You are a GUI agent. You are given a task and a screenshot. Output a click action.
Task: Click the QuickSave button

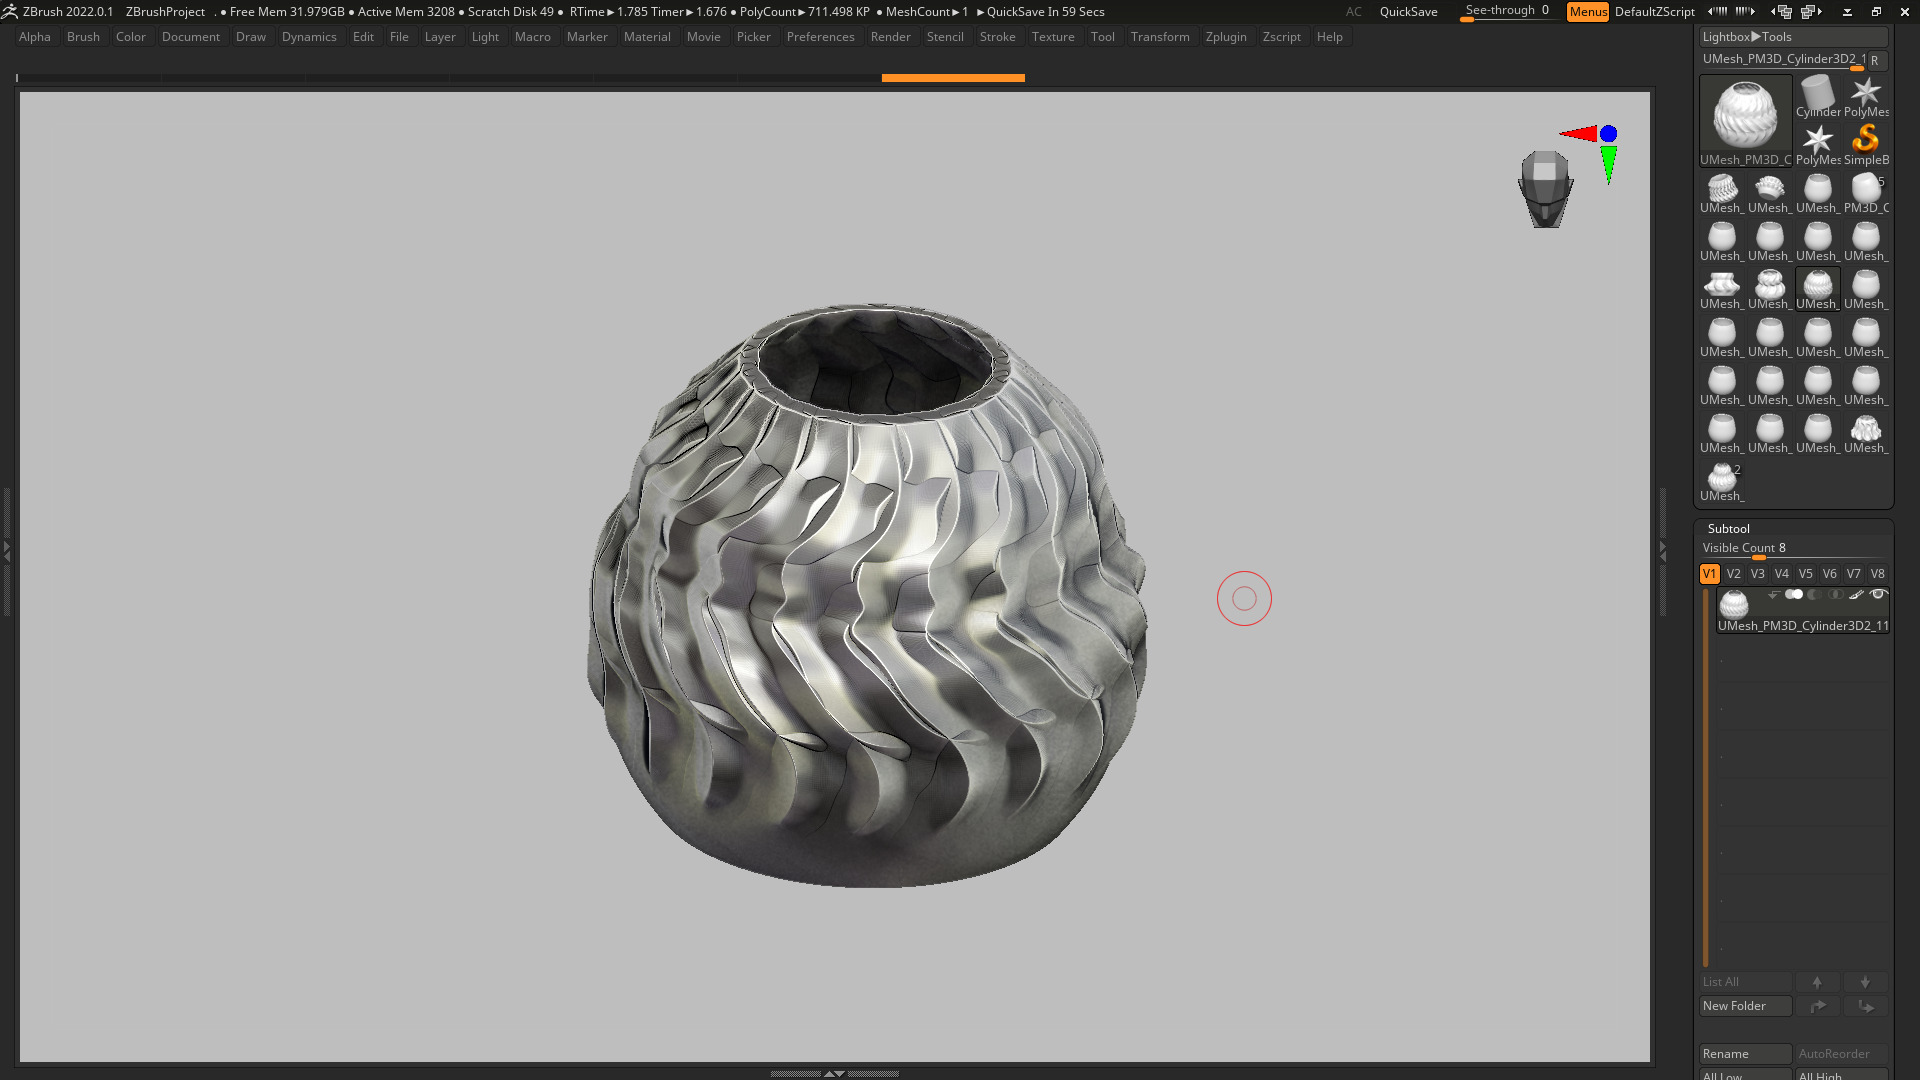tap(1409, 12)
